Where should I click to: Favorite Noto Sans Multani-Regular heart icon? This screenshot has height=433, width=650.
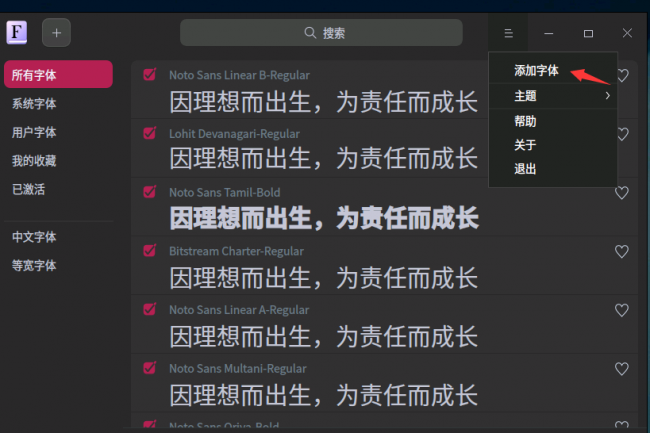pos(622,369)
